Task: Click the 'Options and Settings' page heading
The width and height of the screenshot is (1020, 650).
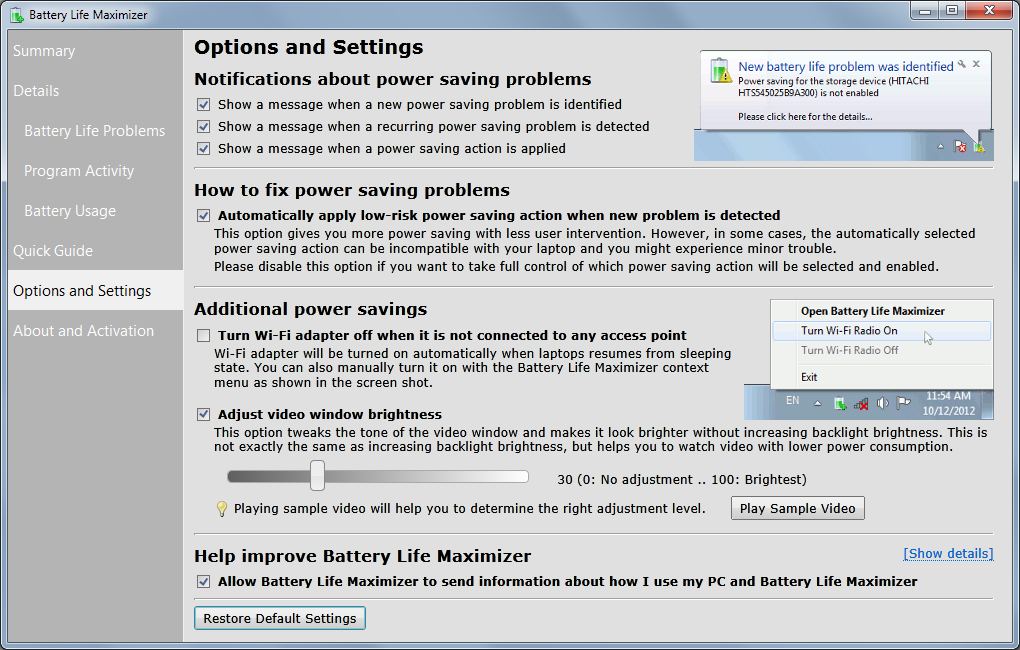Action: pyautogui.click(x=308, y=47)
